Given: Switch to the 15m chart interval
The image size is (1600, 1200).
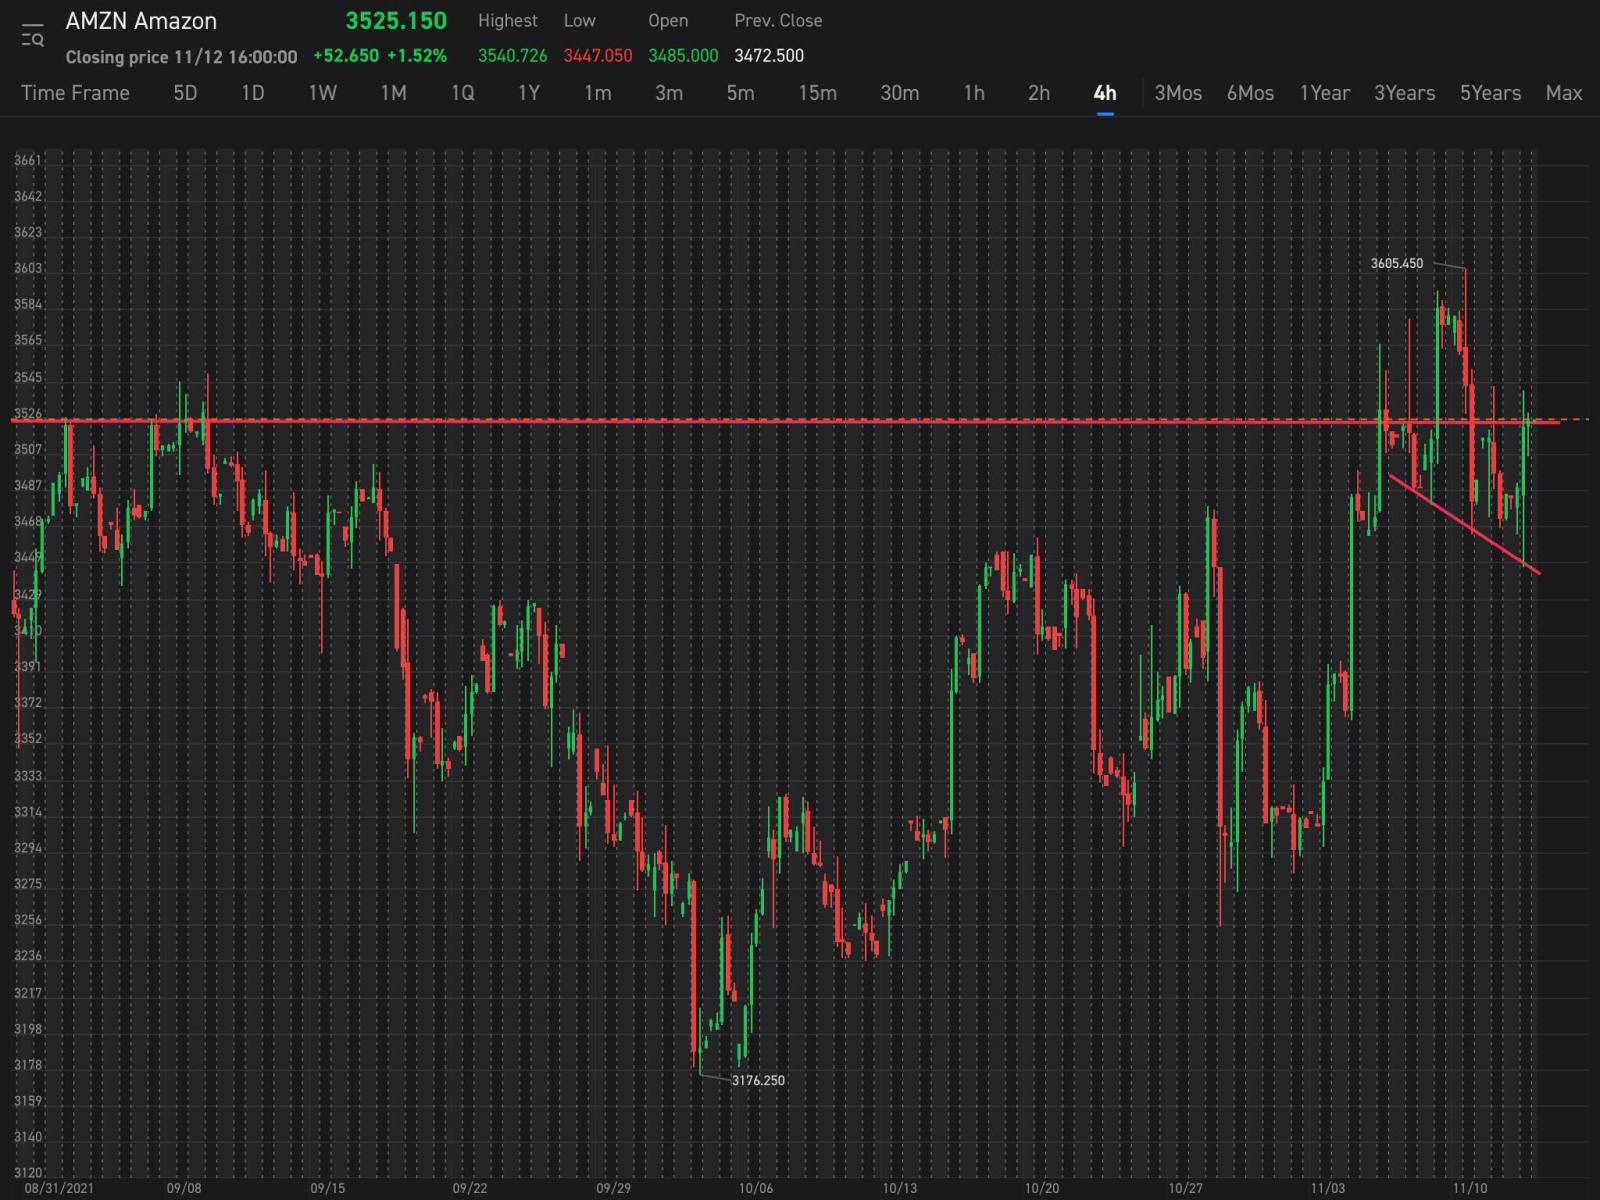Looking at the screenshot, I should point(817,93).
